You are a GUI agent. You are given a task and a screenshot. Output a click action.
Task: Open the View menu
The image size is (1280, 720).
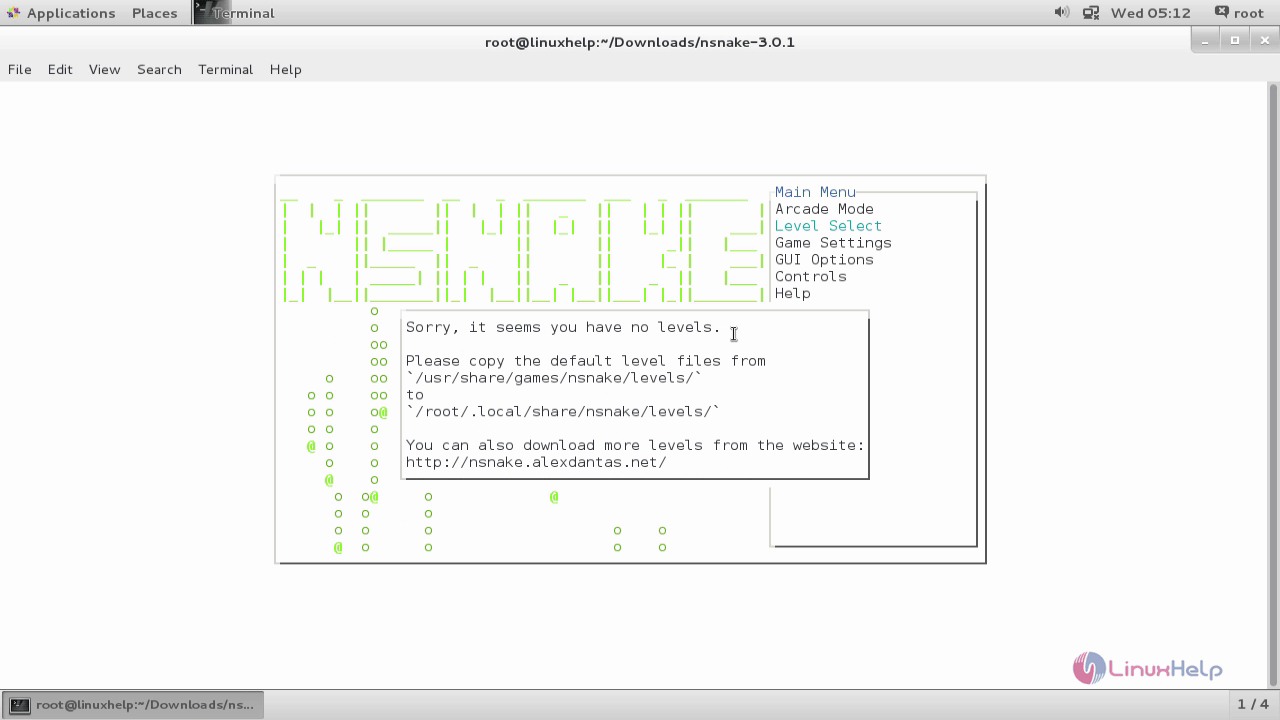point(104,69)
